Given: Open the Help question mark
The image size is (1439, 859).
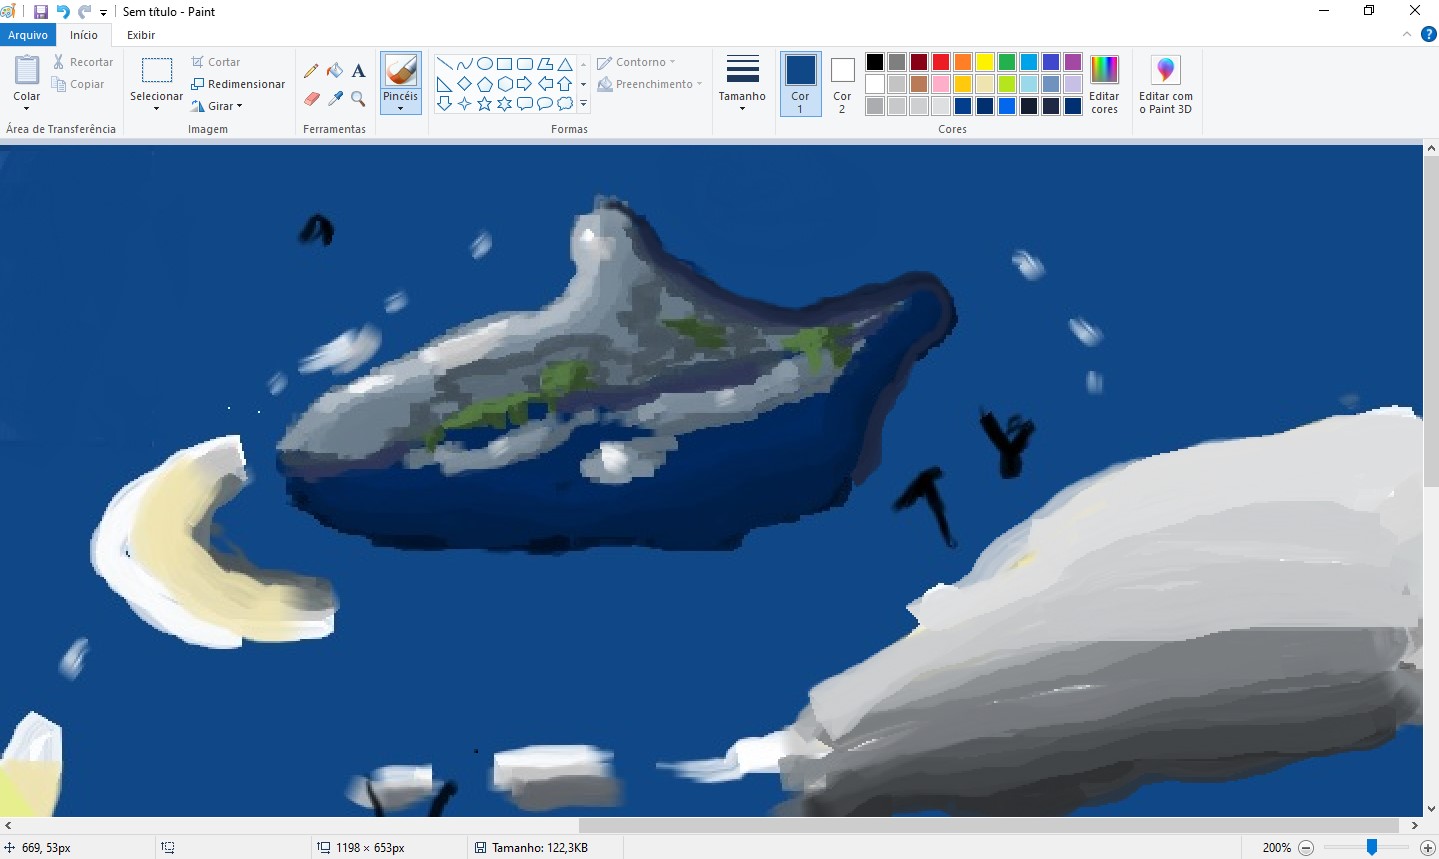Looking at the screenshot, I should (x=1429, y=34).
